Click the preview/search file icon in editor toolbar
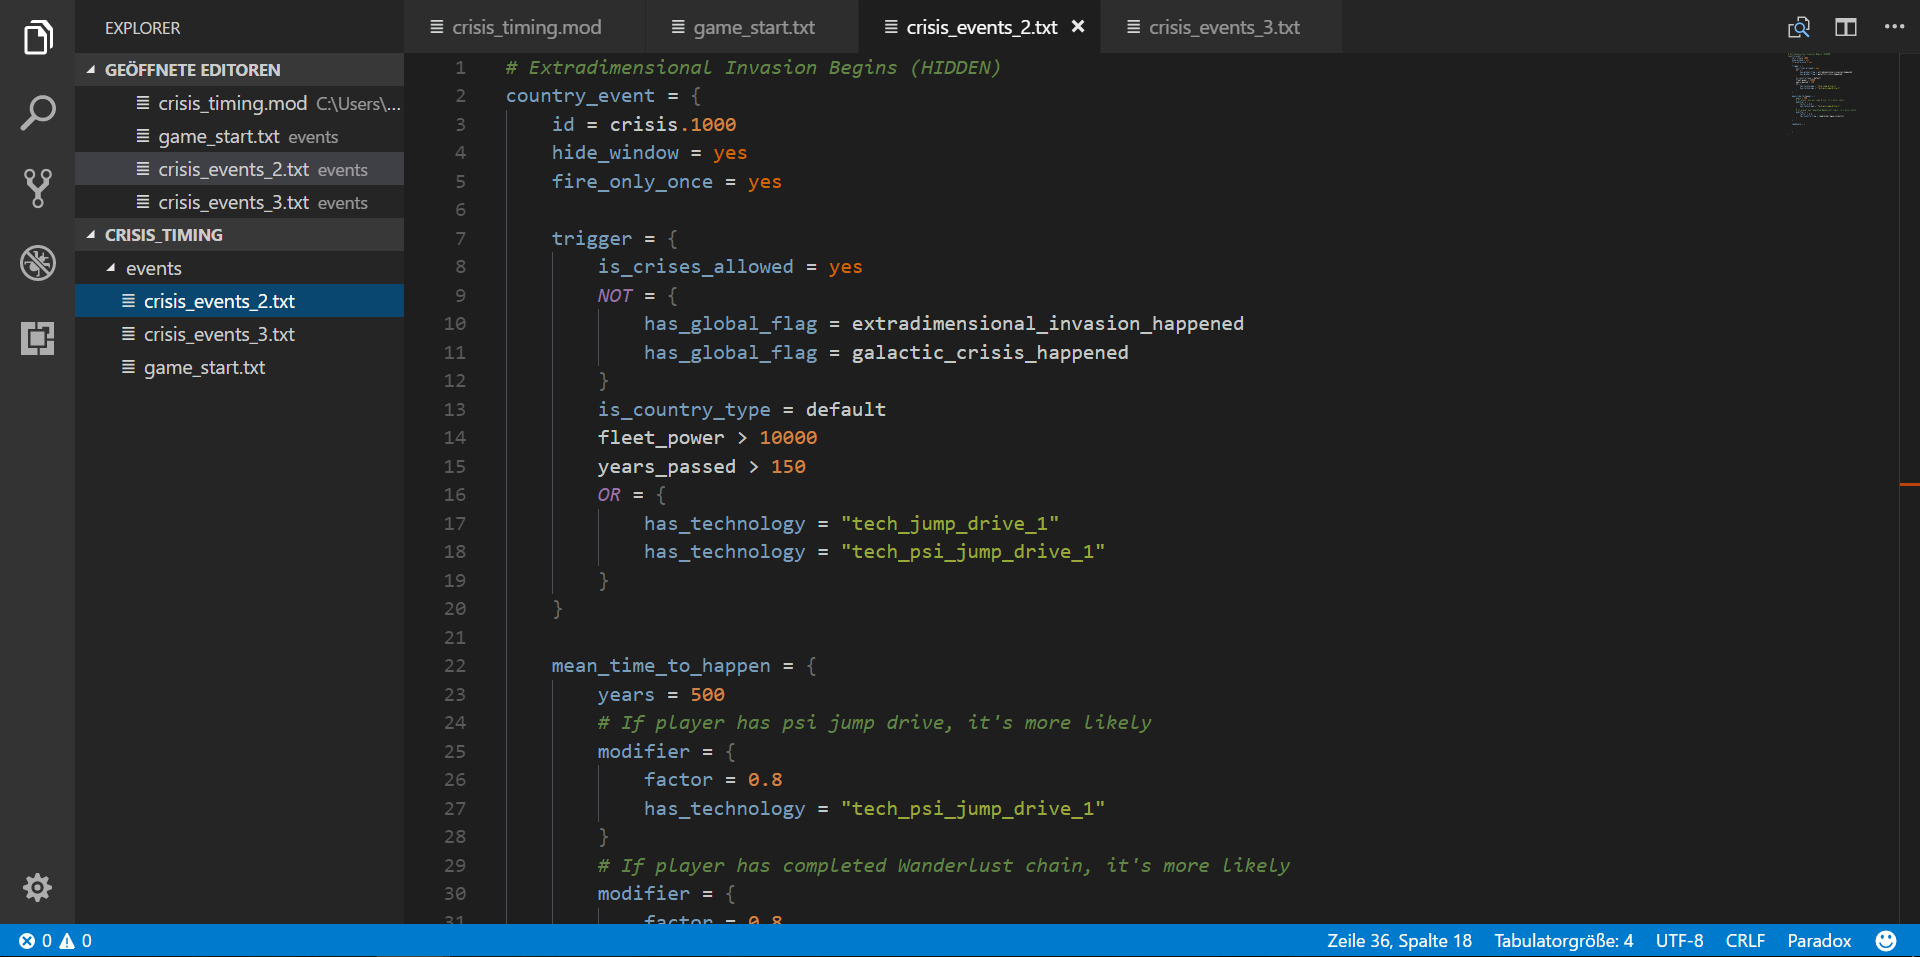This screenshot has height=957, width=1920. click(x=1799, y=27)
